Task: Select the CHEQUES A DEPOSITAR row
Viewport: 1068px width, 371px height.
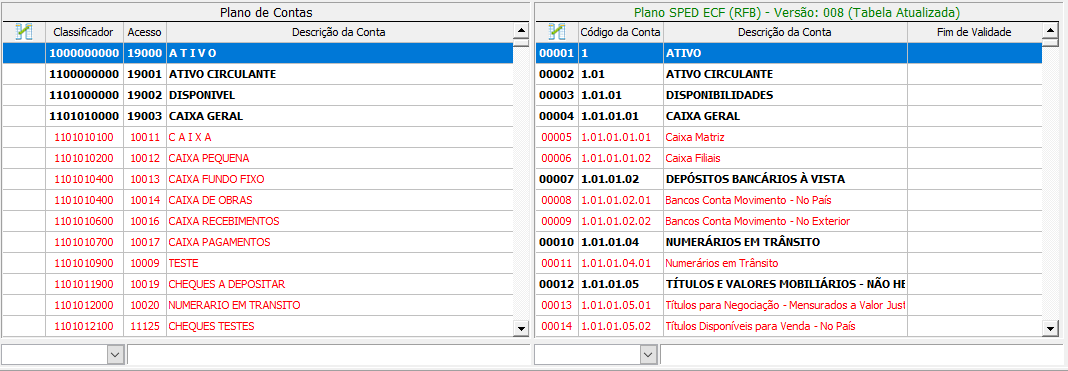Action: click(x=257, y=284)
